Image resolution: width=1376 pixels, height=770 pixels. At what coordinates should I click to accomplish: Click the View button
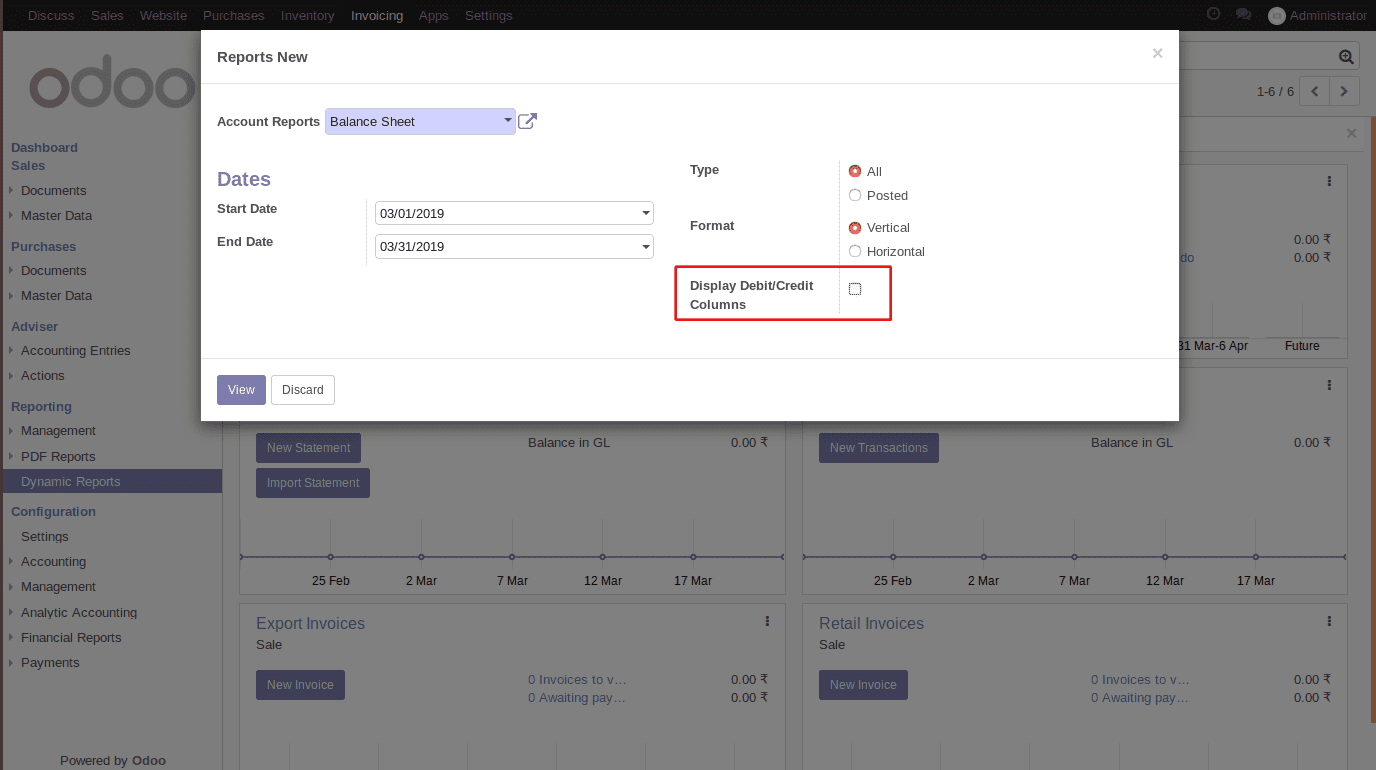click(x=241, y=390)
